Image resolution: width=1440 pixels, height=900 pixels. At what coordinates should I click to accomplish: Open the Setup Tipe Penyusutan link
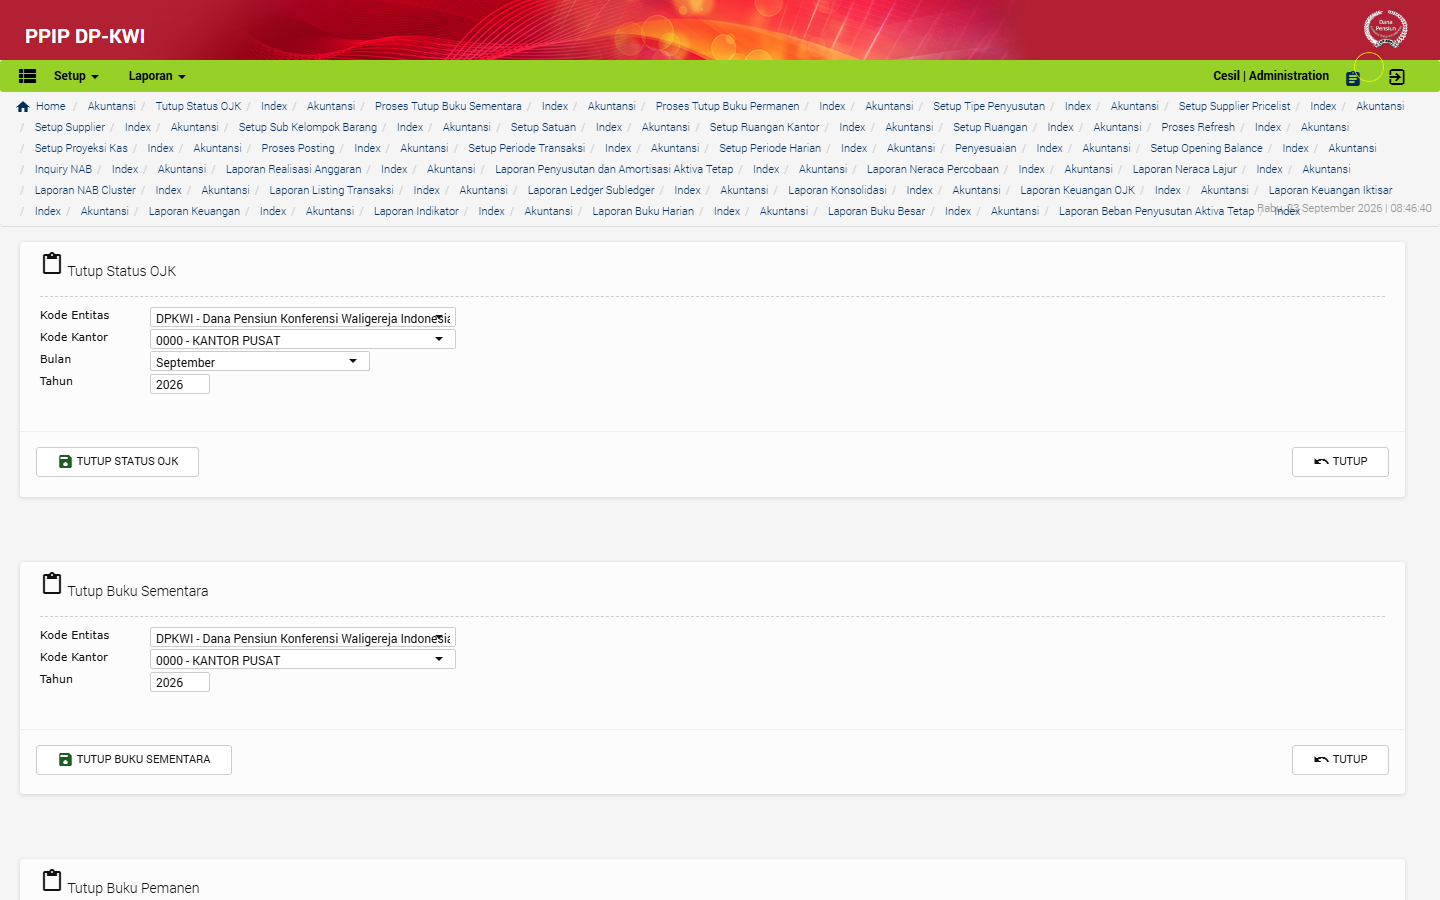[x=989, y=106]
